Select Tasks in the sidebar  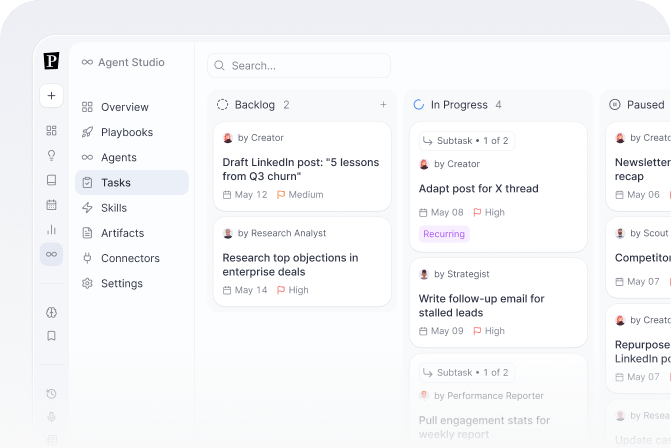pos(132,183)
